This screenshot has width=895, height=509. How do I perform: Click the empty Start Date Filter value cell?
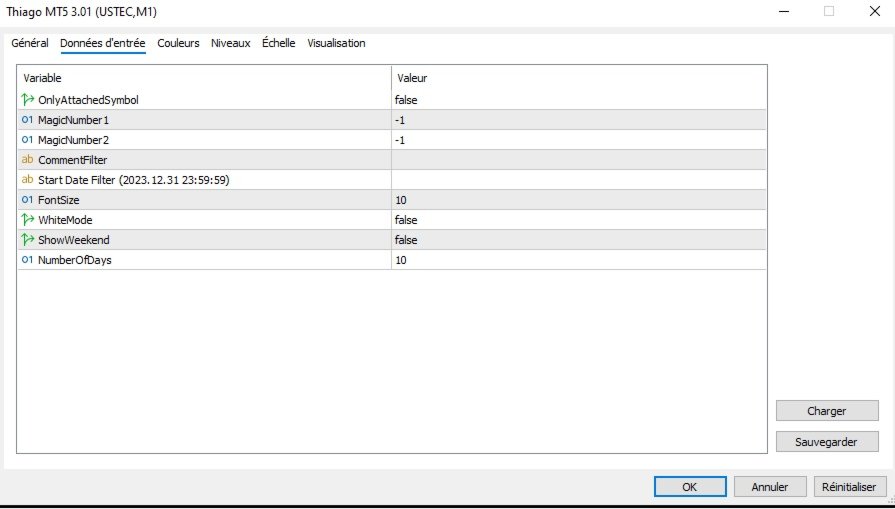pyautogui.click(x=579, y=180)
